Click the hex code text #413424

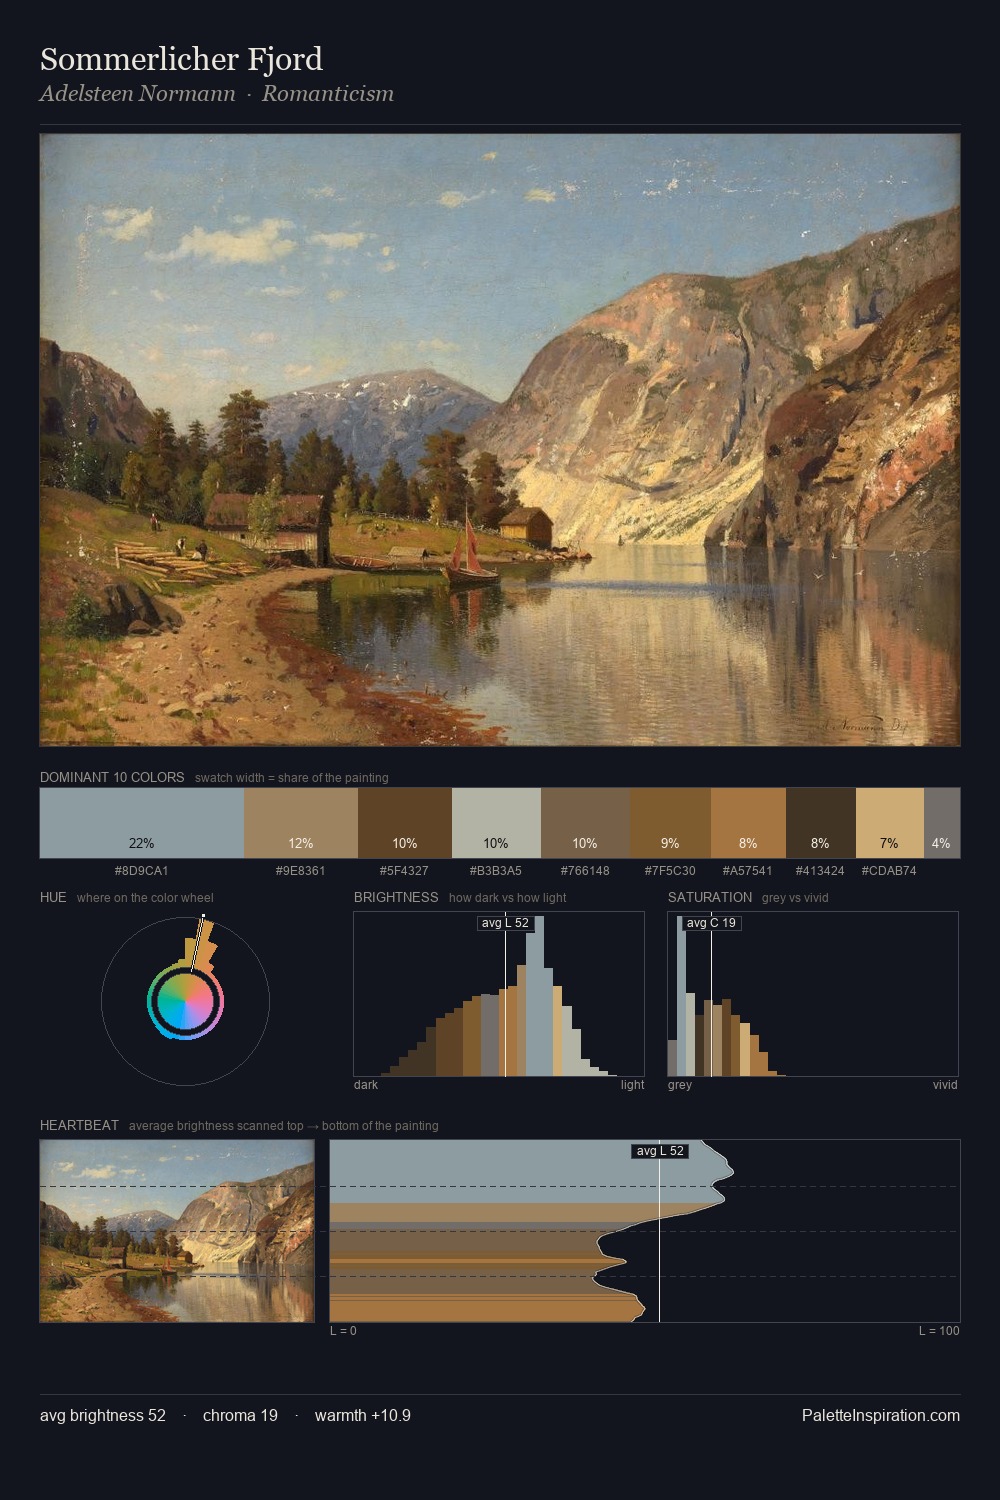click(821, 871)
